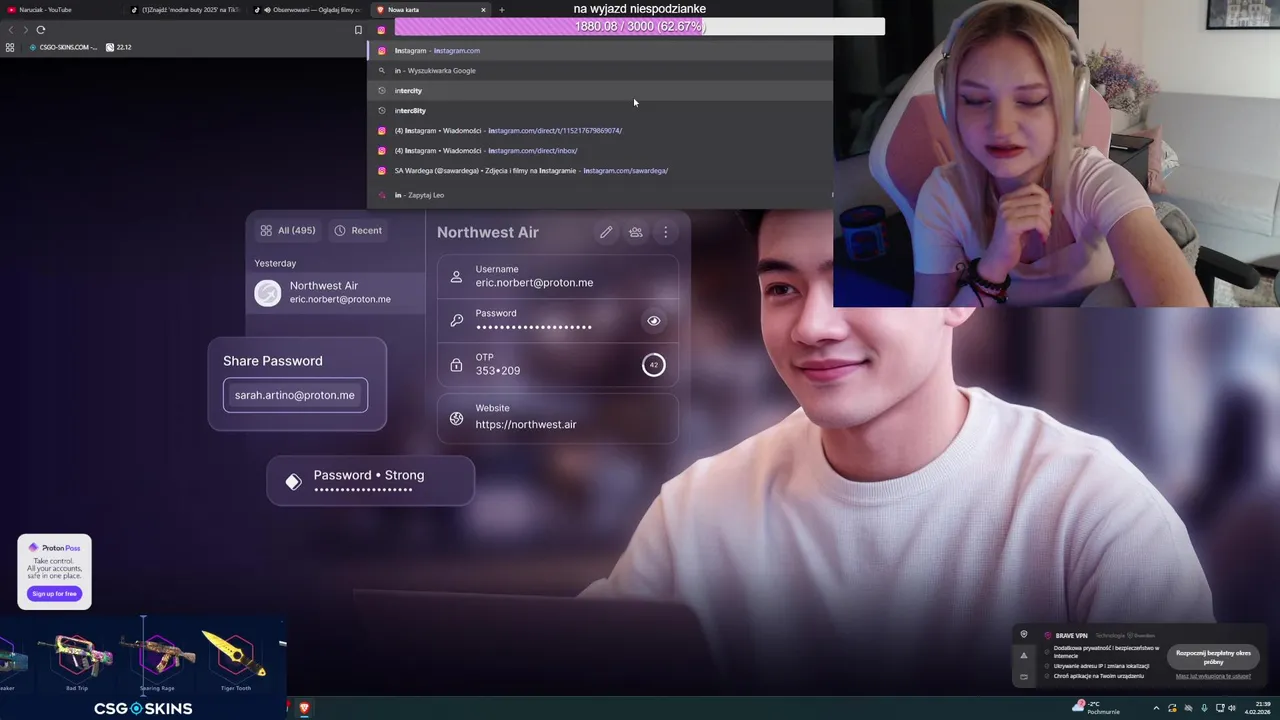This screenshot has width=1280, height=720.
Task: Click Rozpocznij bezpłatny okres próbny button
Action: tap(1213, 657)
